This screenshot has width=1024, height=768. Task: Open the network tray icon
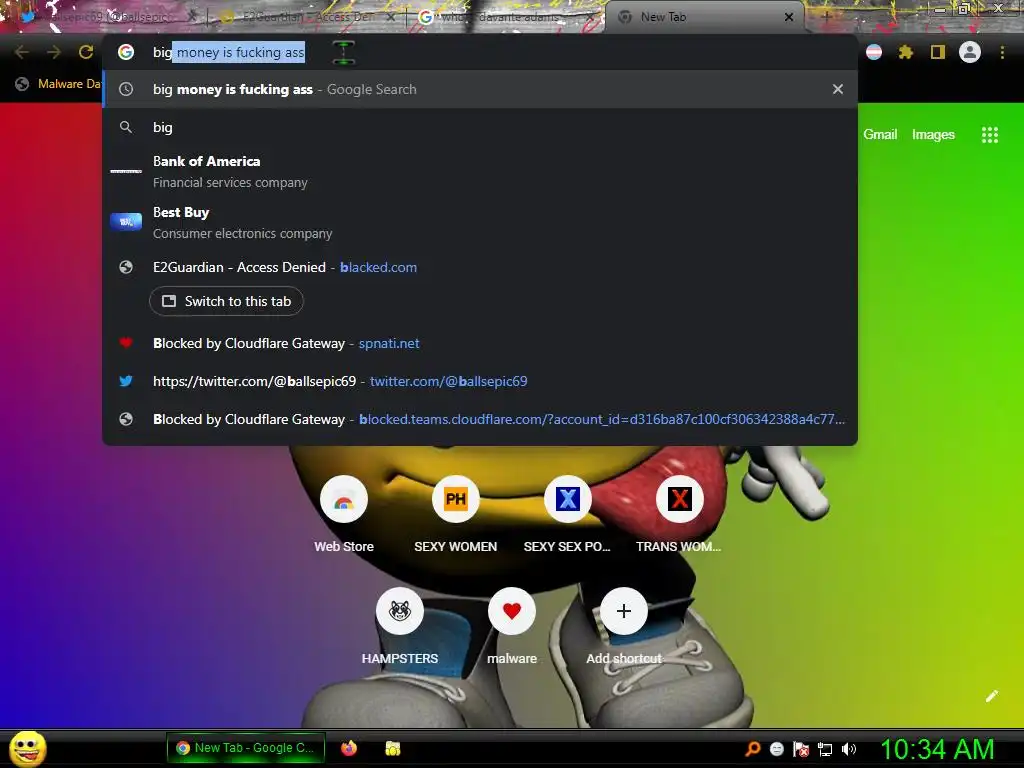click(825, 749)
